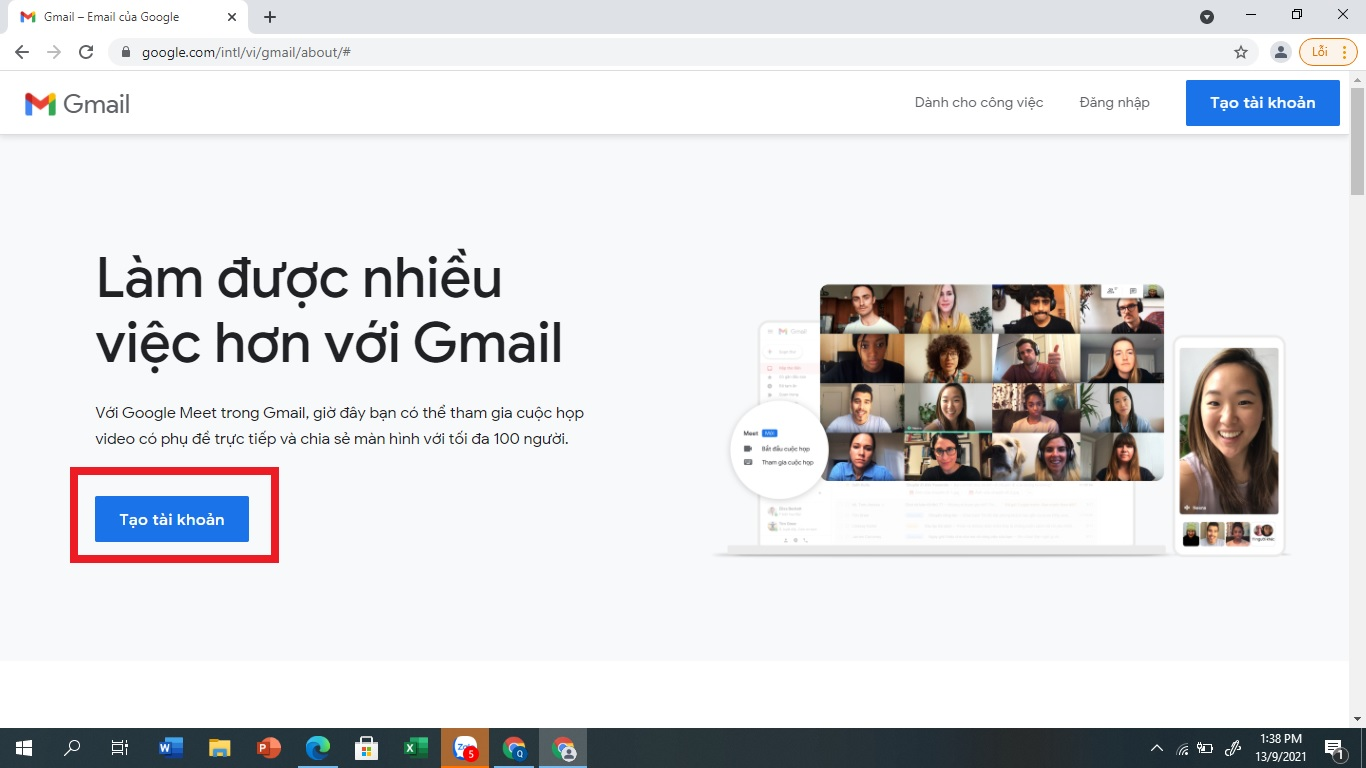Open the Windows notification center icon

(x=1334, y=748)
